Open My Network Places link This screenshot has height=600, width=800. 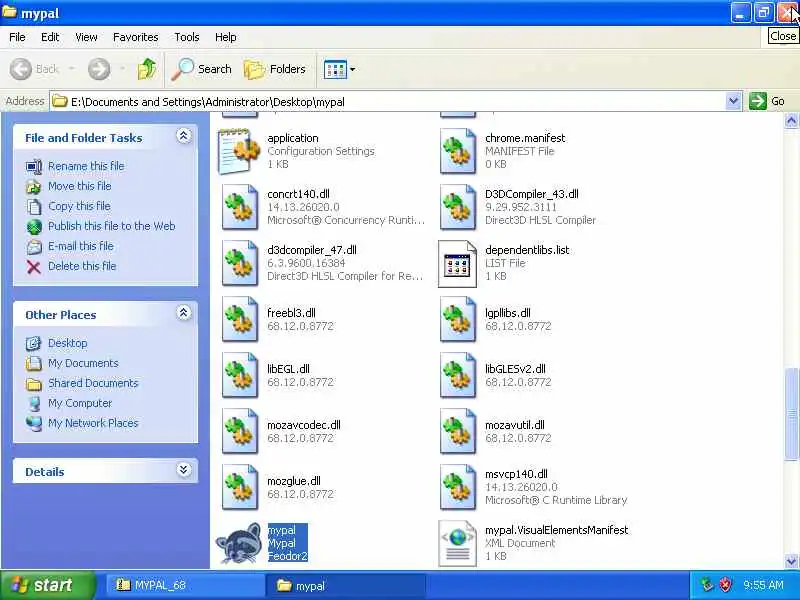93,422
